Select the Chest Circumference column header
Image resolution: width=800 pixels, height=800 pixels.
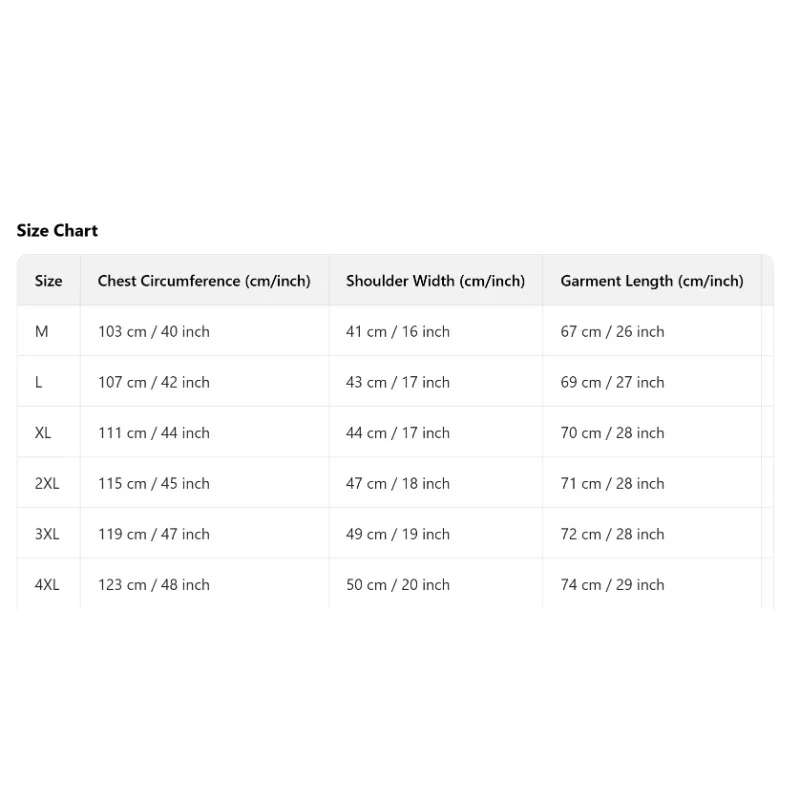pyautogui.click(x=204, y=281)
